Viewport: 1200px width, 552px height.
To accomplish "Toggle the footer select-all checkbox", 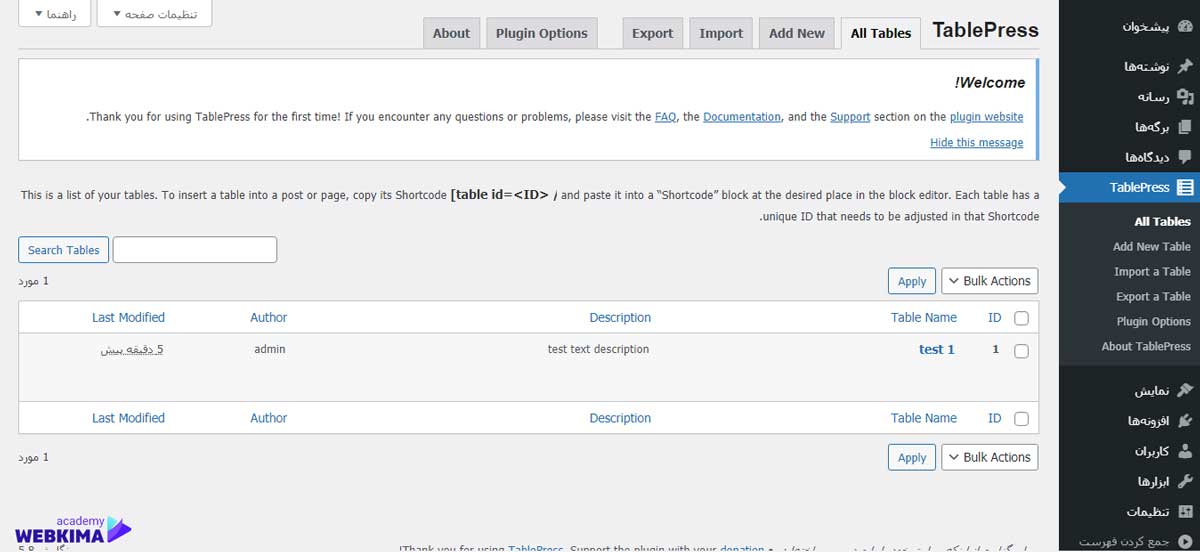I will [1021, 419].
